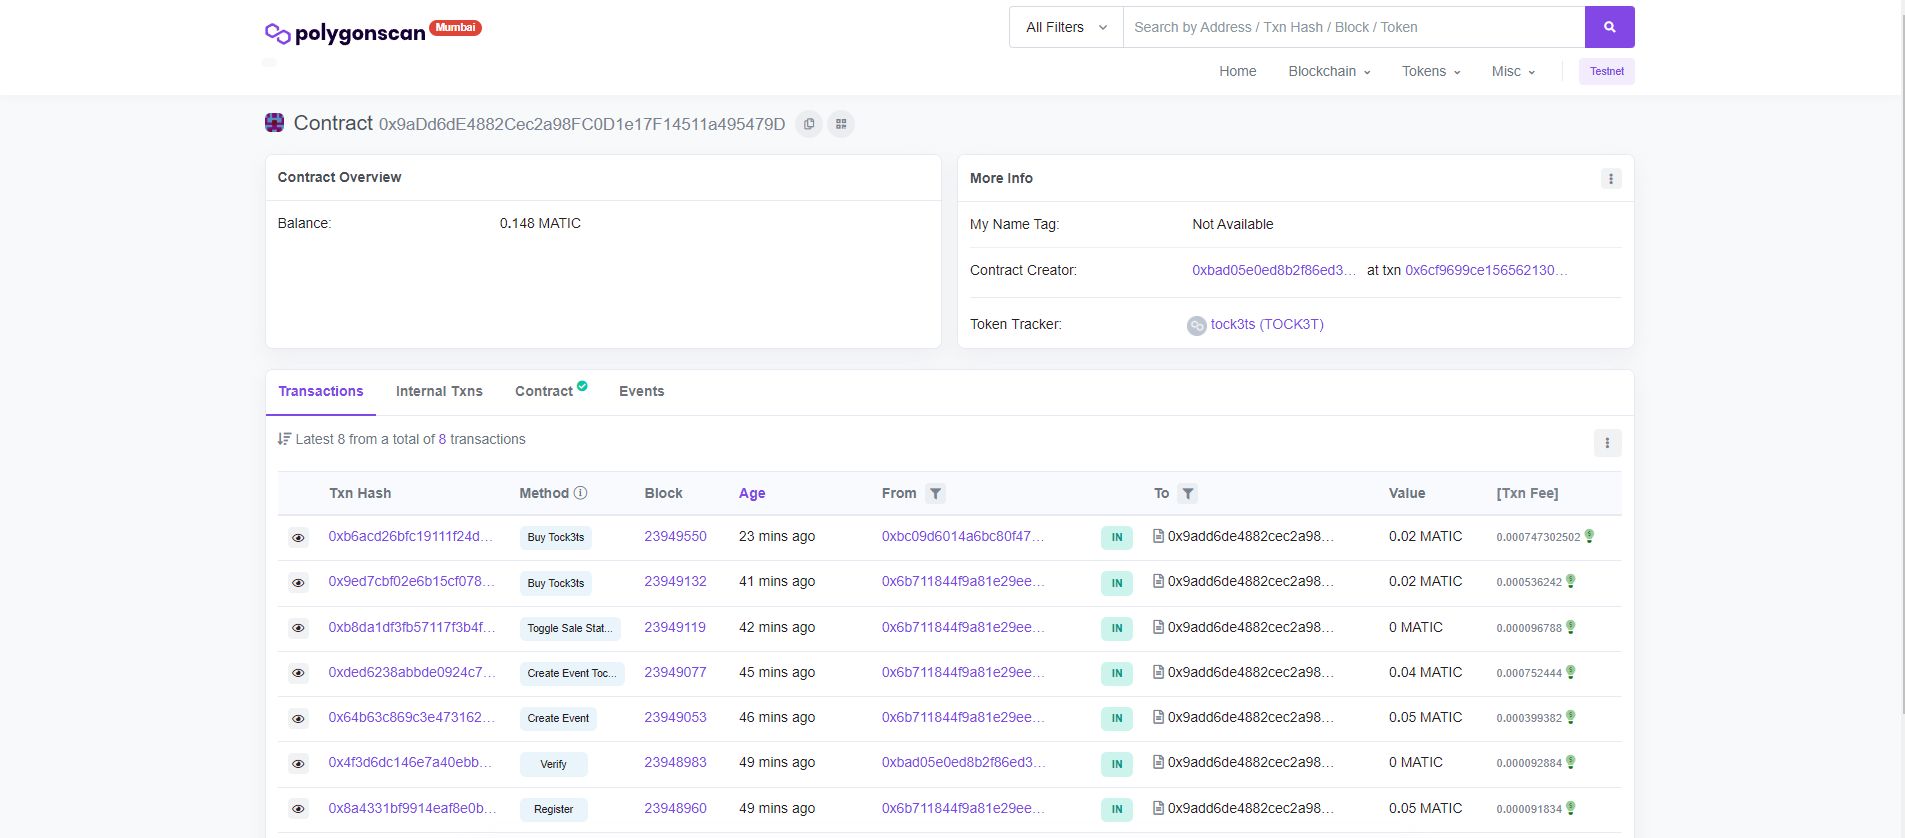
Task: Switch to the Transactions tab
Action: [x=321, y=391]
